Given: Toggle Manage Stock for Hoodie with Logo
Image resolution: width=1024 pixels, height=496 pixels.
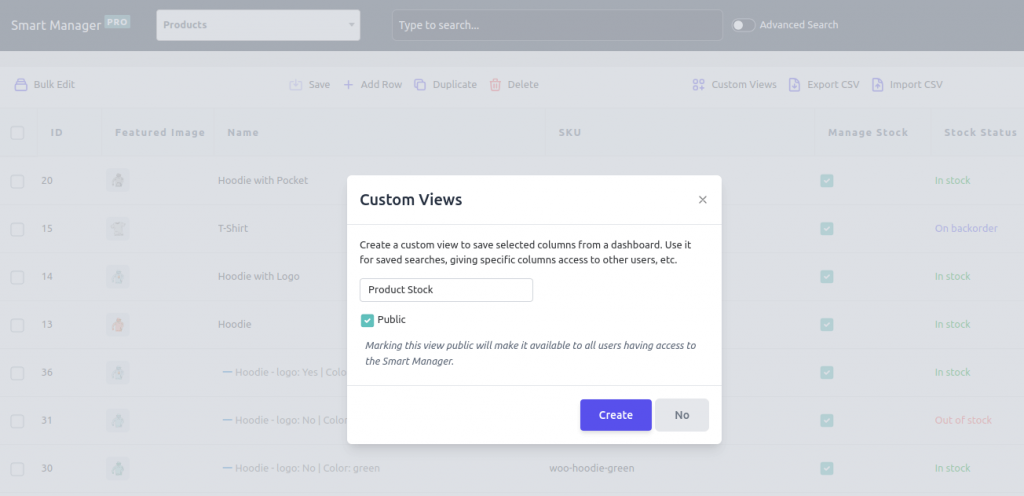Looking at the screenshot, I should (827, 277).
